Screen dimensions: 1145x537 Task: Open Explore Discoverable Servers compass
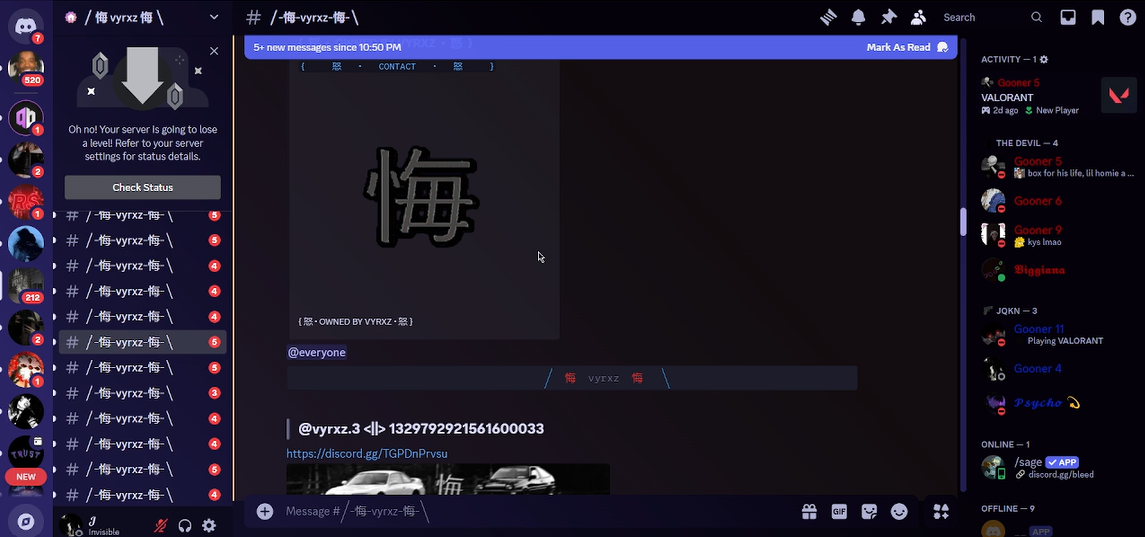click(x=26, y=521)
